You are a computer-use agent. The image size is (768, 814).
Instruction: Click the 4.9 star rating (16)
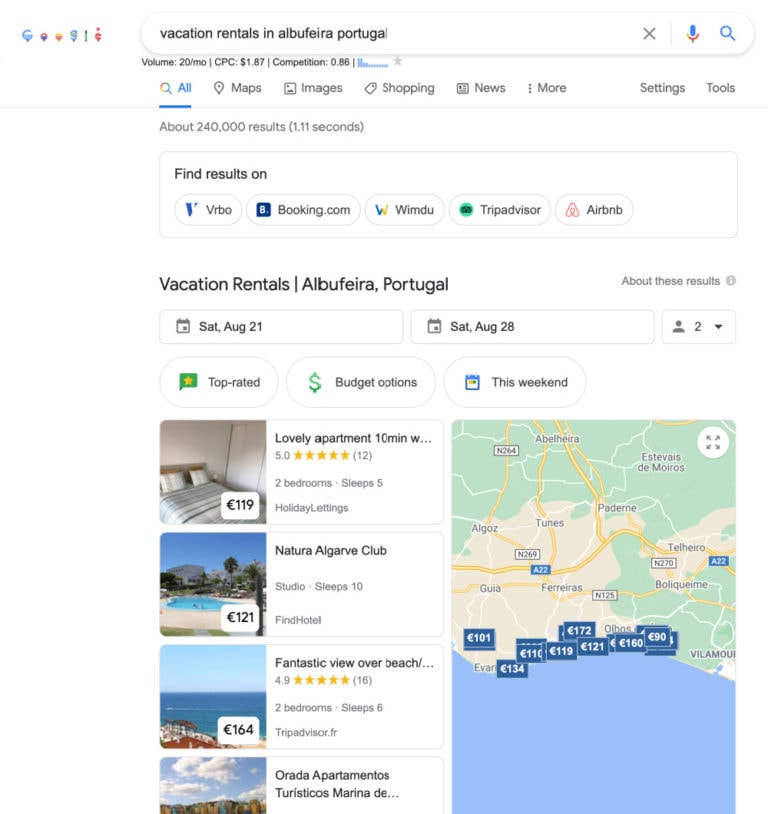pyautogui.click(x=324, y=680)
